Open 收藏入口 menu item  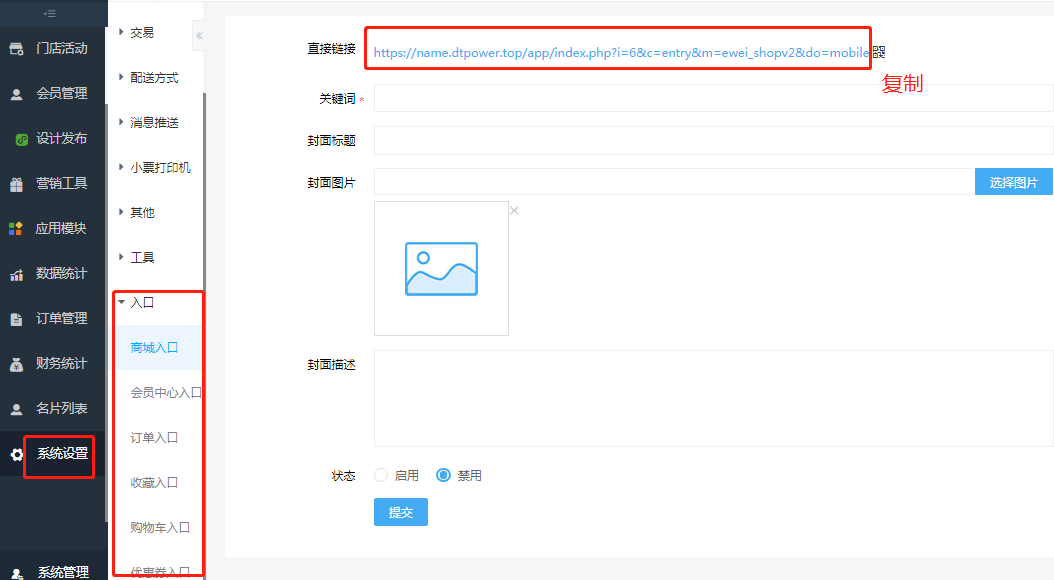pos(155,483)
